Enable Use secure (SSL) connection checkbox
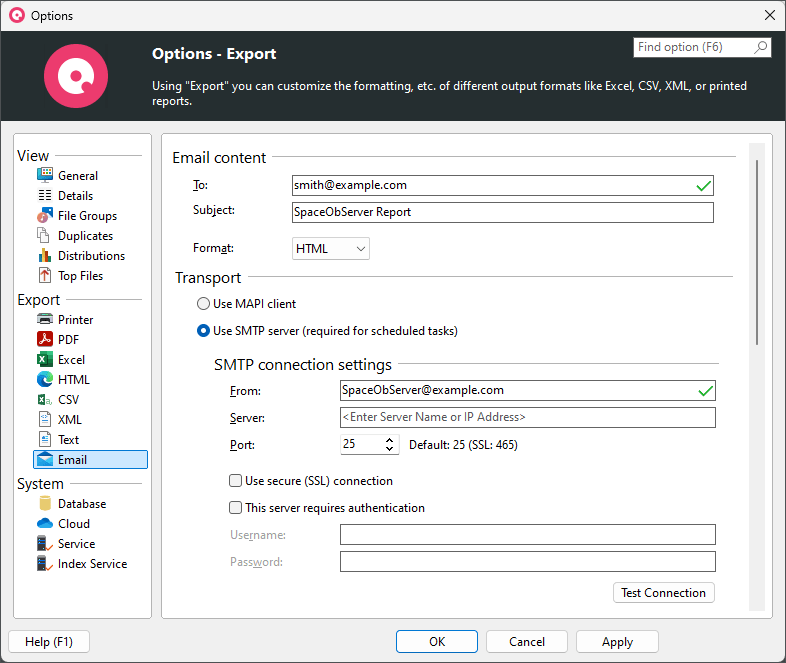Image resolution: width=786 pixels, height=663 pixels. [236, 481]
